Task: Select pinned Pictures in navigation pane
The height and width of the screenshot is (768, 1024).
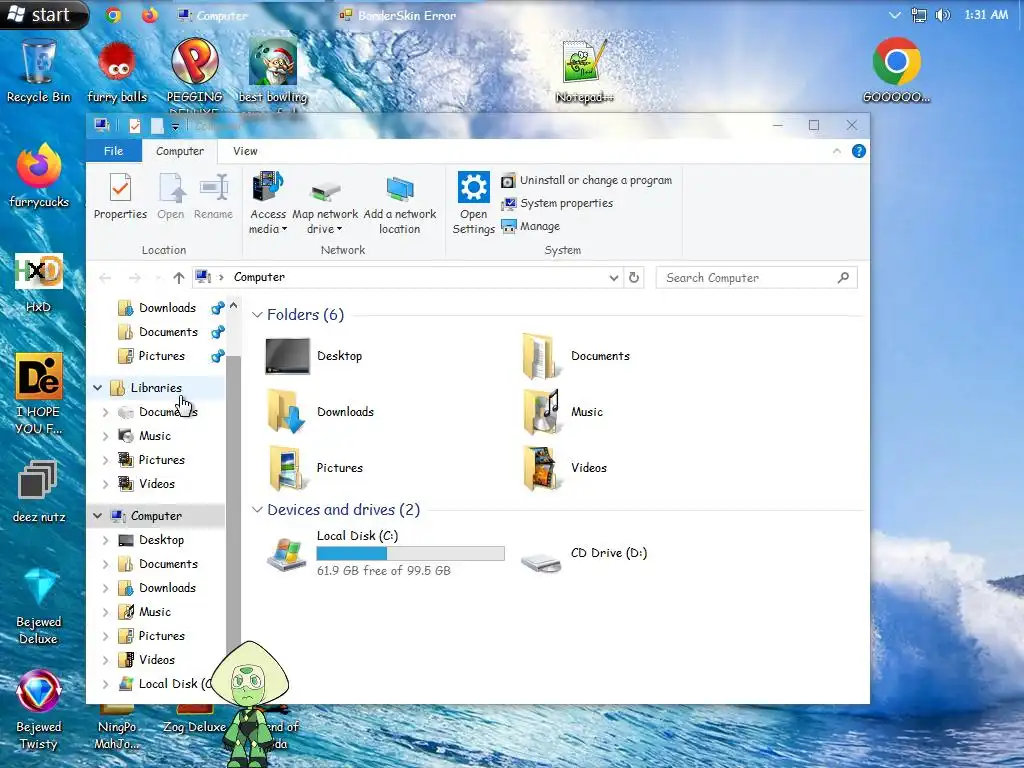Action: click(x=161, y=356)
